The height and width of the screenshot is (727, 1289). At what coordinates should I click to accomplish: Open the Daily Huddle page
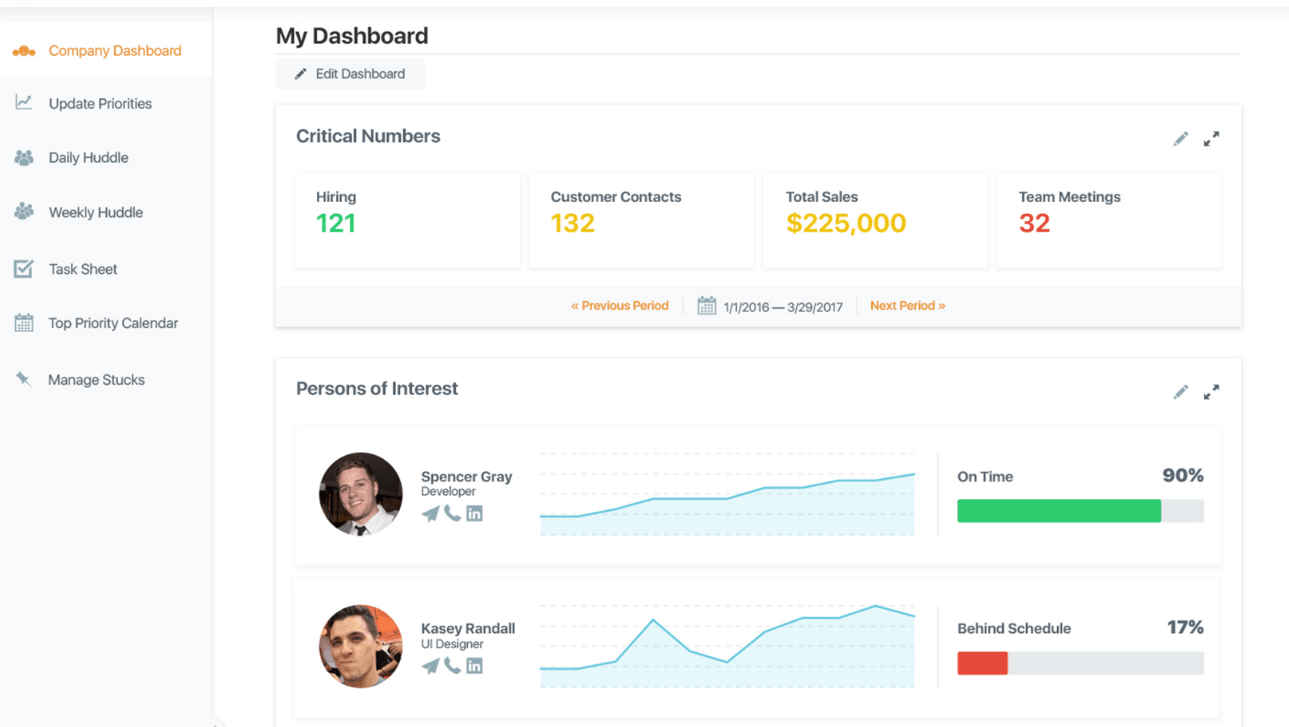coord(88,157)
